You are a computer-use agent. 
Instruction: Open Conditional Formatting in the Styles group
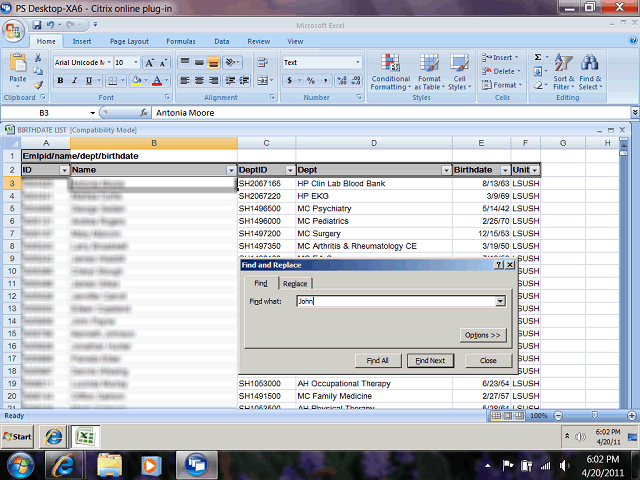[390, 70]
